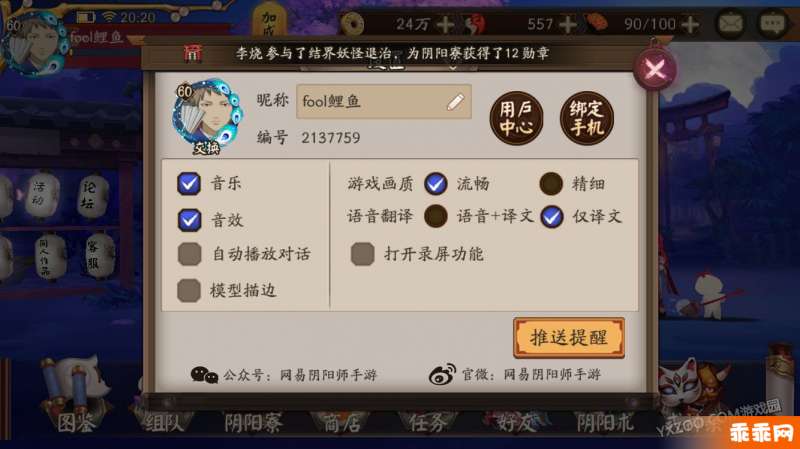
Task: Enable 模型描边 model outline checkbox
Action: click(x=189, y=290)
